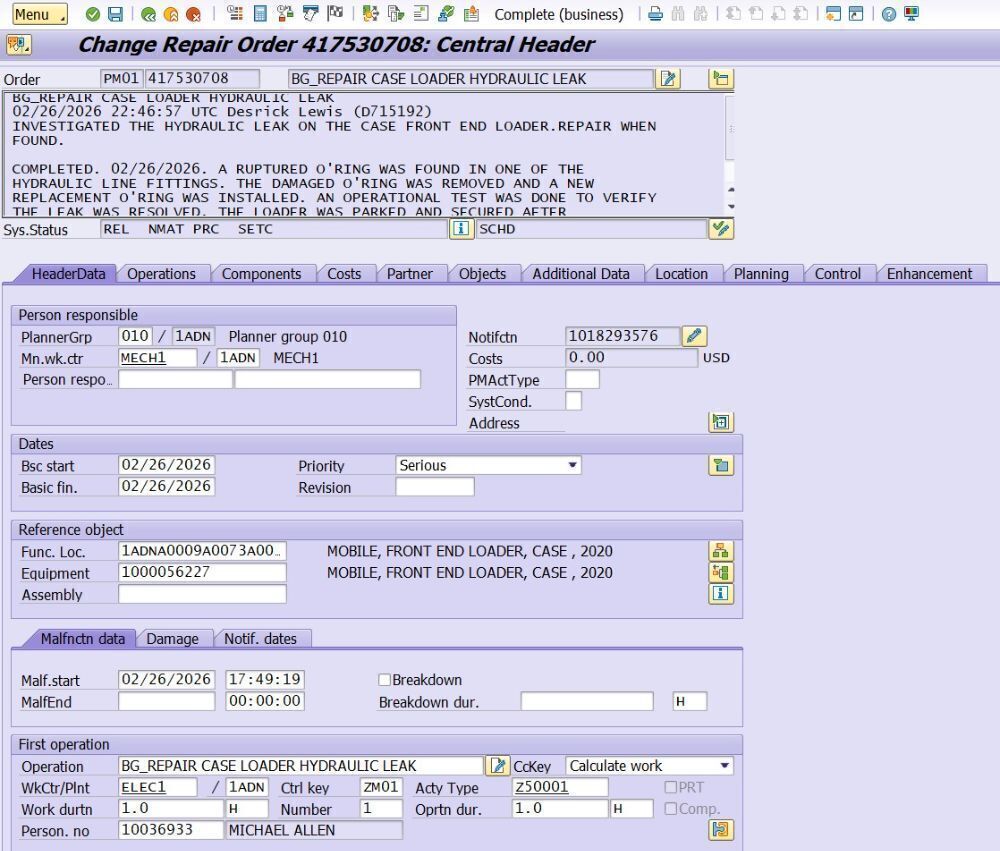Image resolution: width=1000 pixels, height=851 pixels.
Task: Edit first operation long text icon
Action: pos(497,765)
